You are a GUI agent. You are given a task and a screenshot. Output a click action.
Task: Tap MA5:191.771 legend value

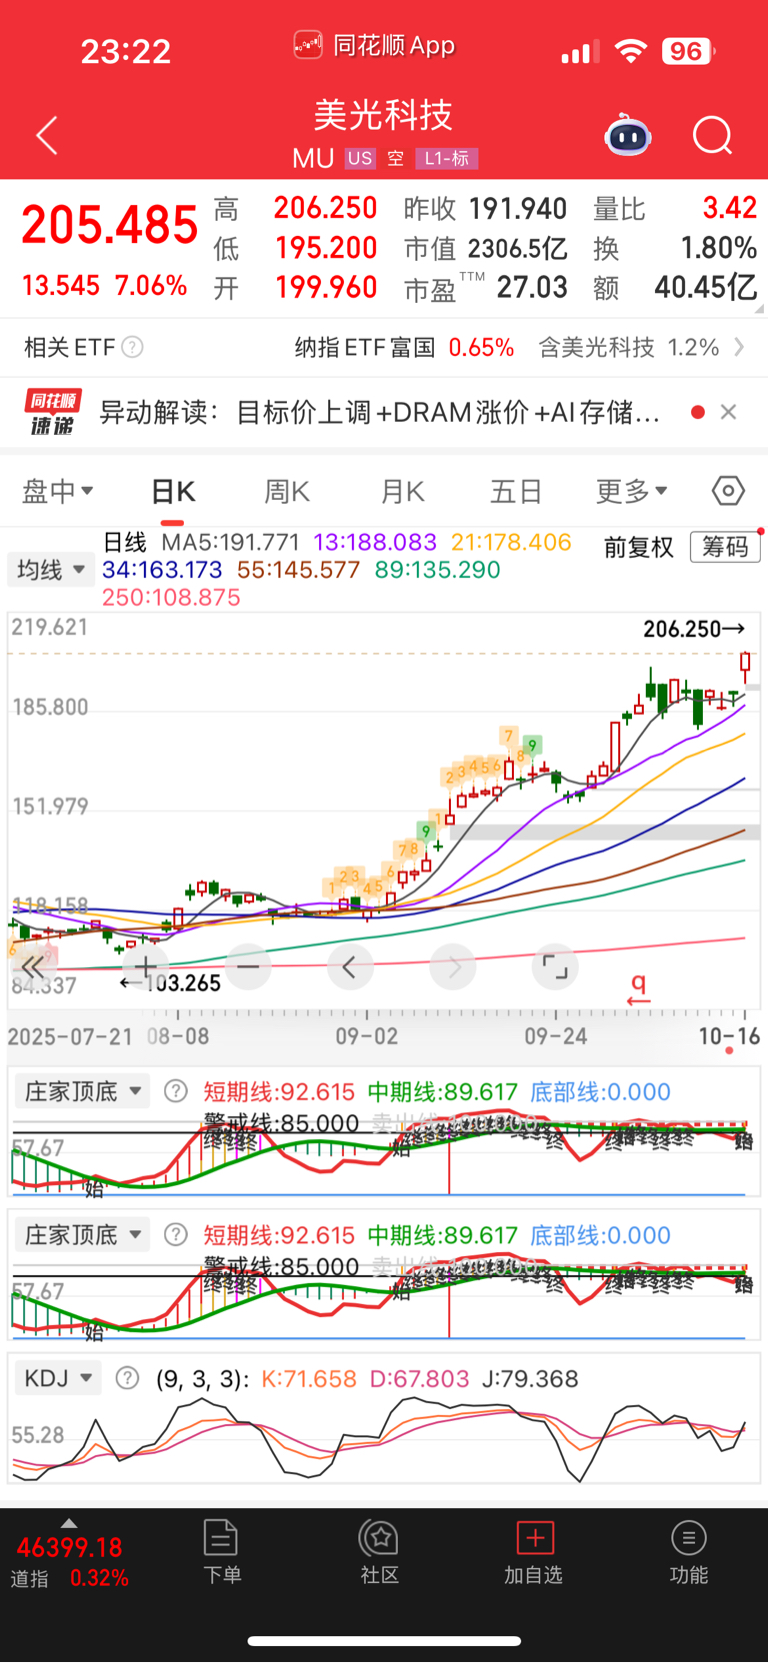tap(230, 542)
